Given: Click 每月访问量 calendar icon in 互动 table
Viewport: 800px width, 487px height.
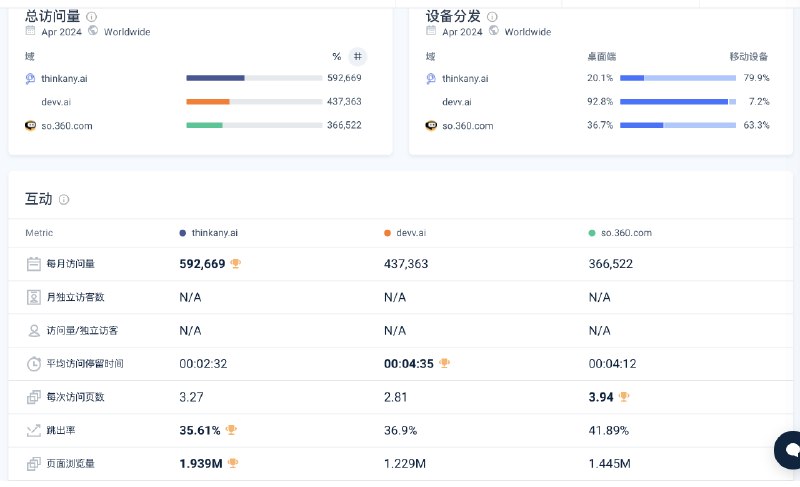Looking at the screenshot, I should pyautogui.click(x=34, y=264).
